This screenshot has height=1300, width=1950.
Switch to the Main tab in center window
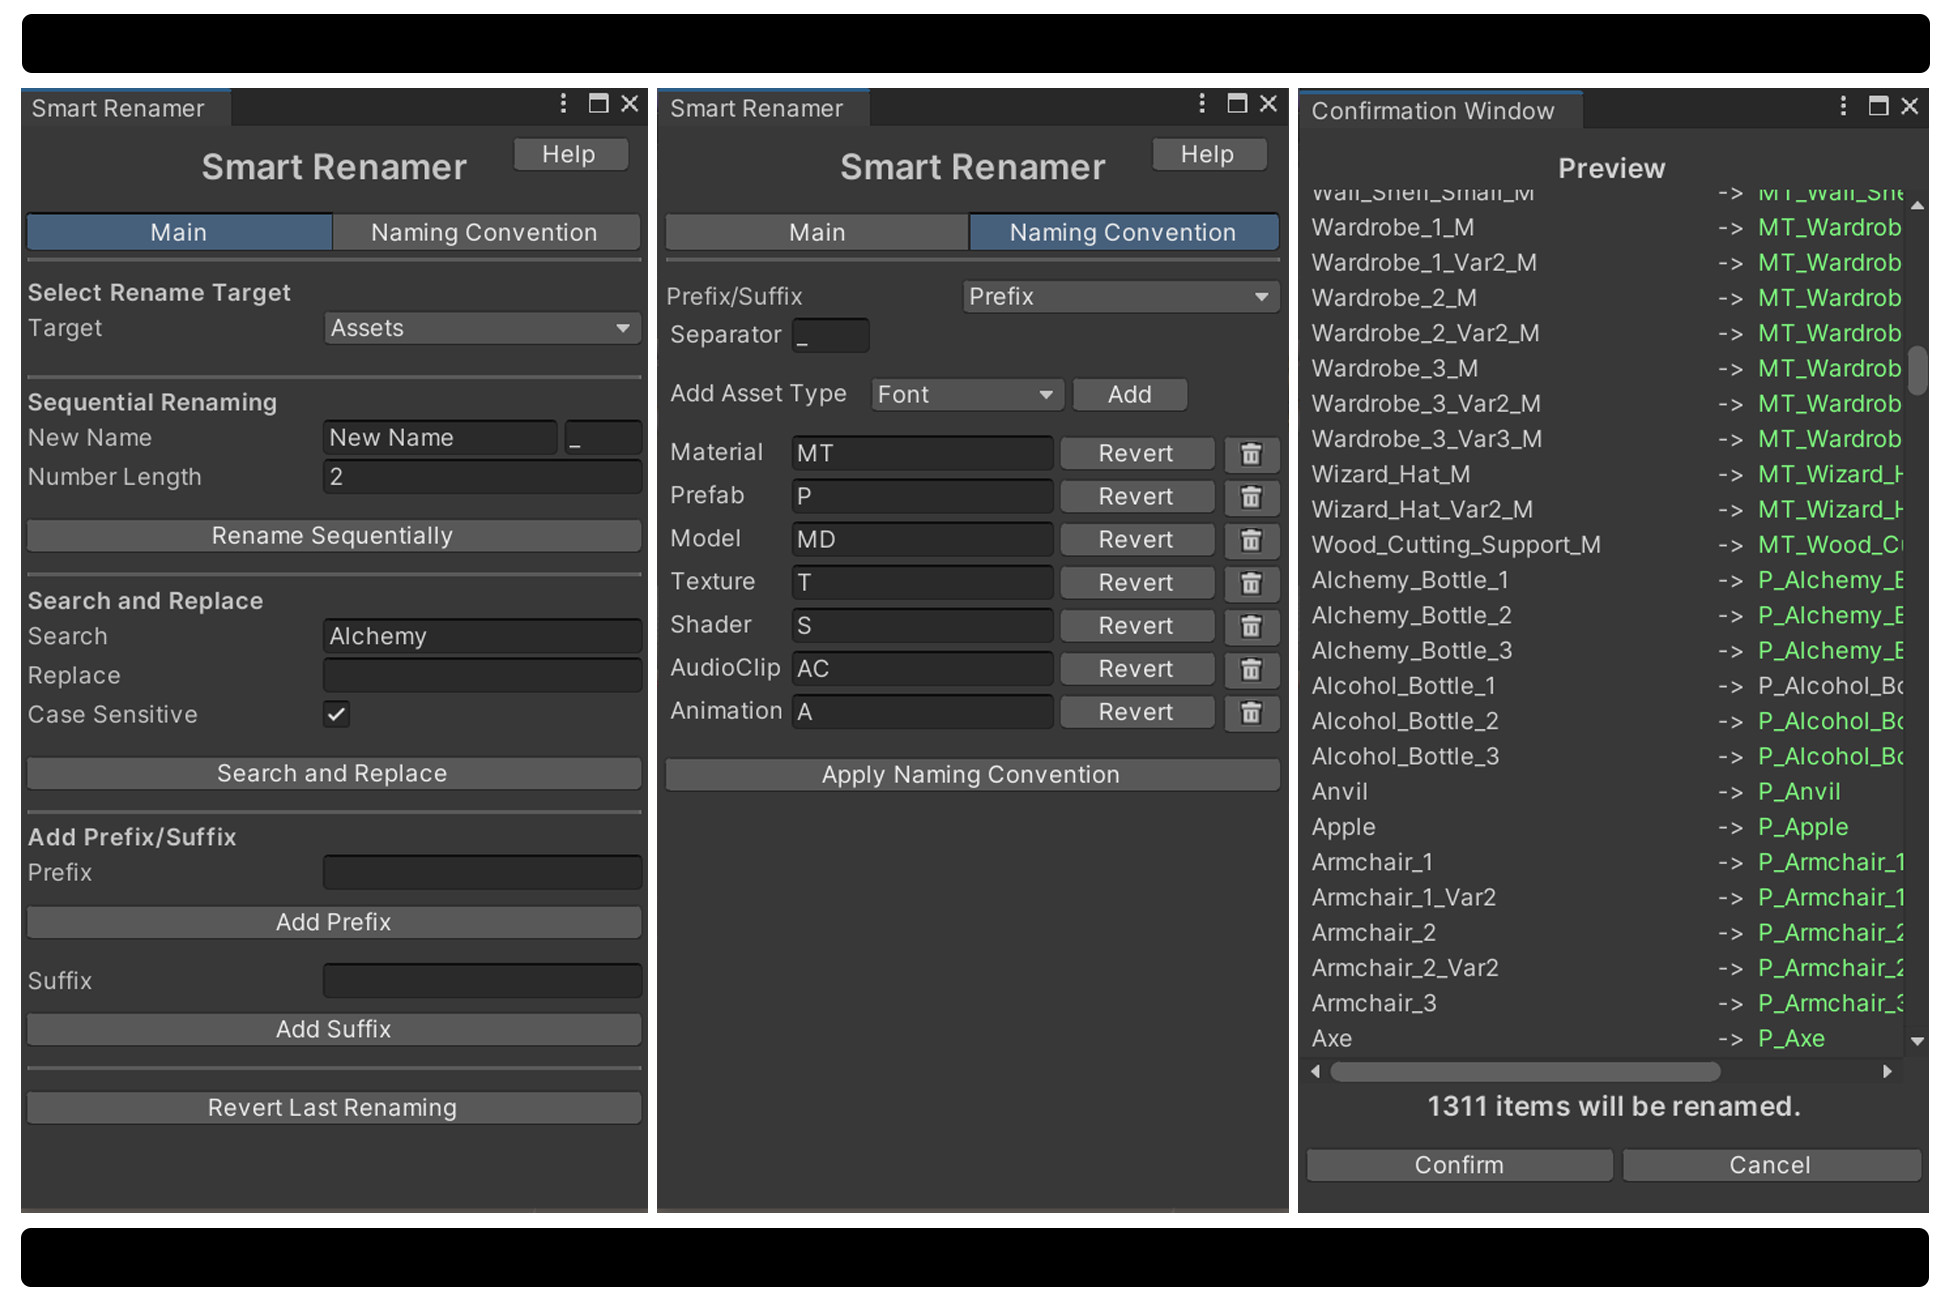tap(816, 232)
